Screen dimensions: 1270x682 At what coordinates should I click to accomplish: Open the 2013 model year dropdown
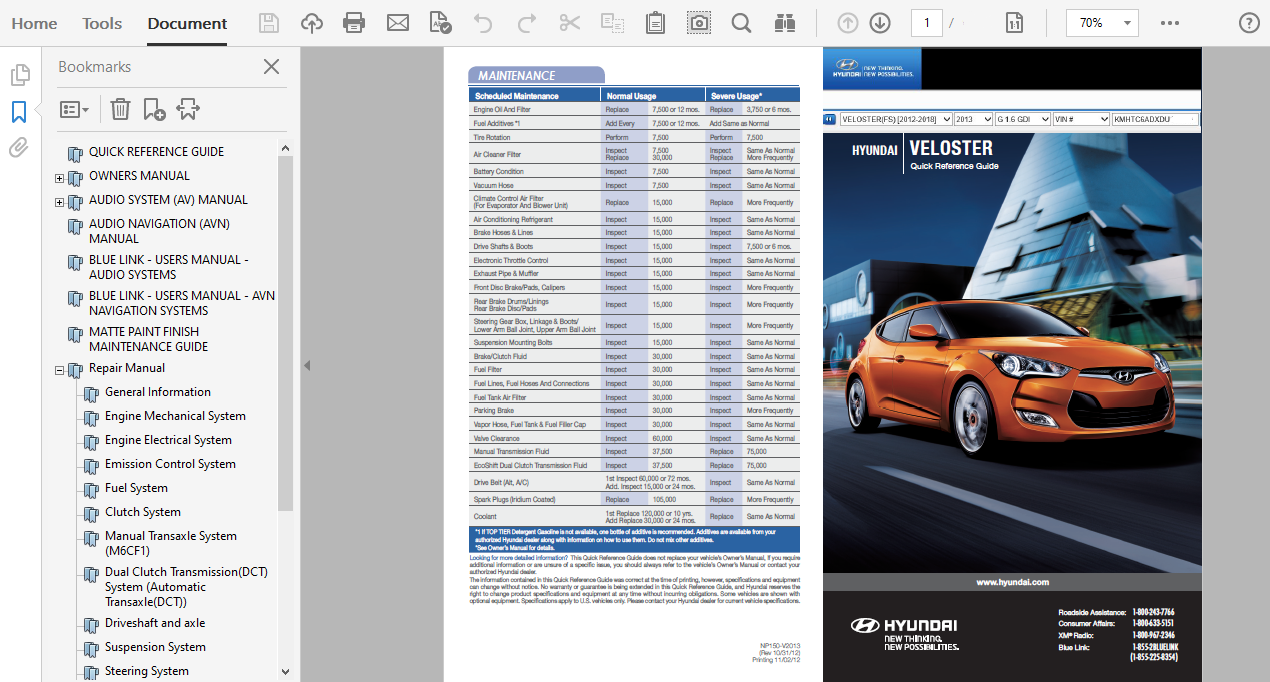tap(973, 117)
